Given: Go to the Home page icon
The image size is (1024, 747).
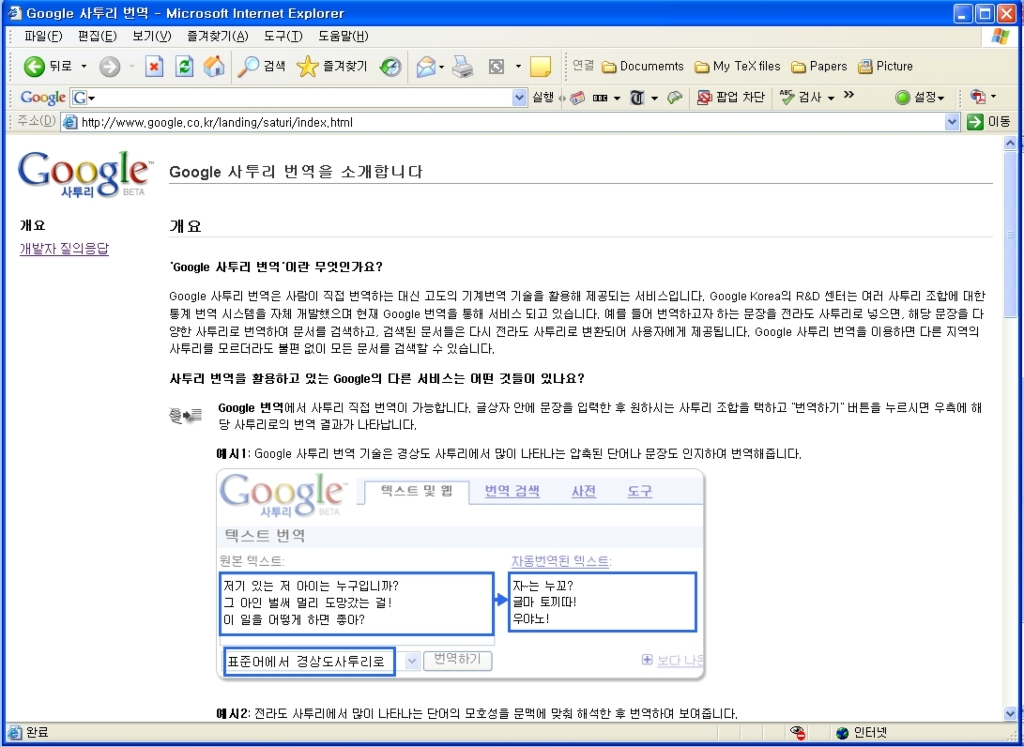Looking at the screenshot, I should pos(214,66).
